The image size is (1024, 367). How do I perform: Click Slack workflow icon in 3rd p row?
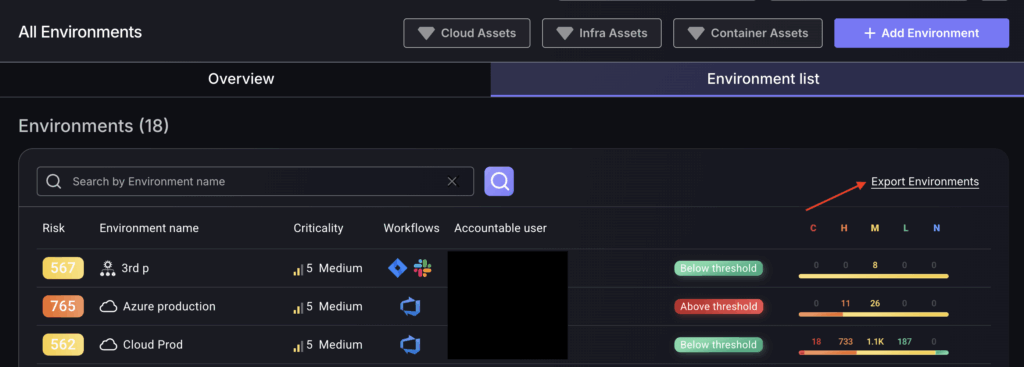tap(423, 268)
